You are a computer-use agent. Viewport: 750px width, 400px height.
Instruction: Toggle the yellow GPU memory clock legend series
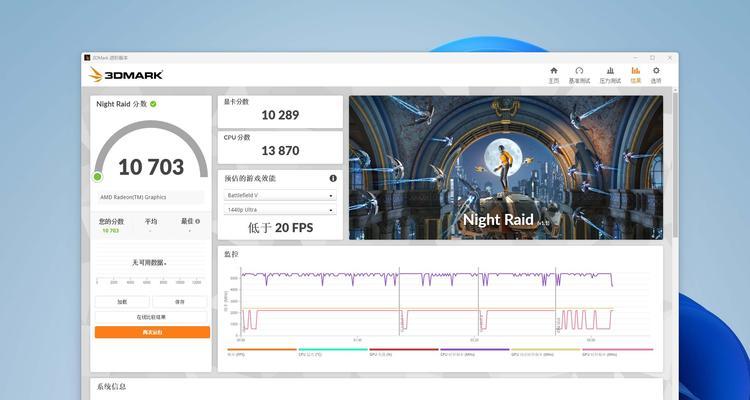tap(546, 352)
